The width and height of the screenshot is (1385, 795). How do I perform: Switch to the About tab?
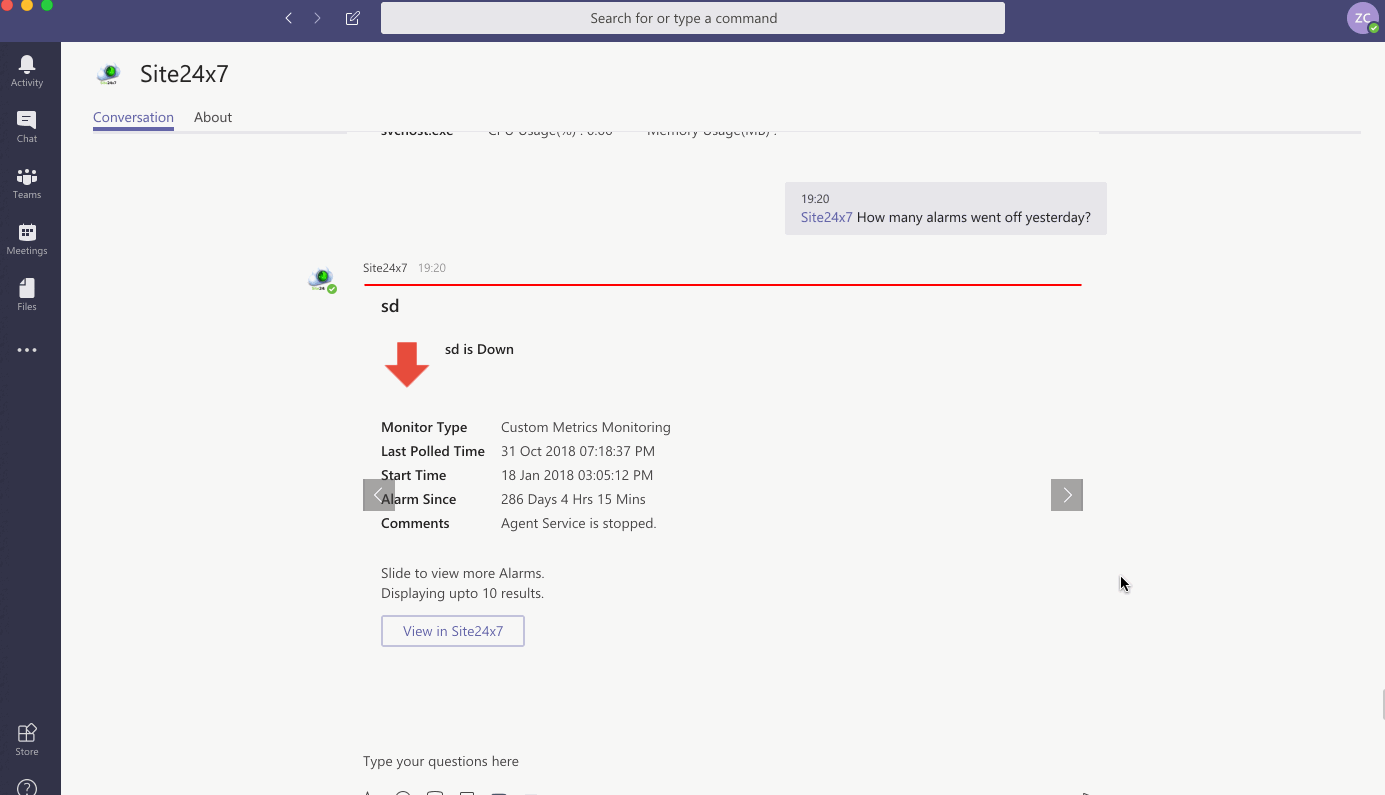213,117
